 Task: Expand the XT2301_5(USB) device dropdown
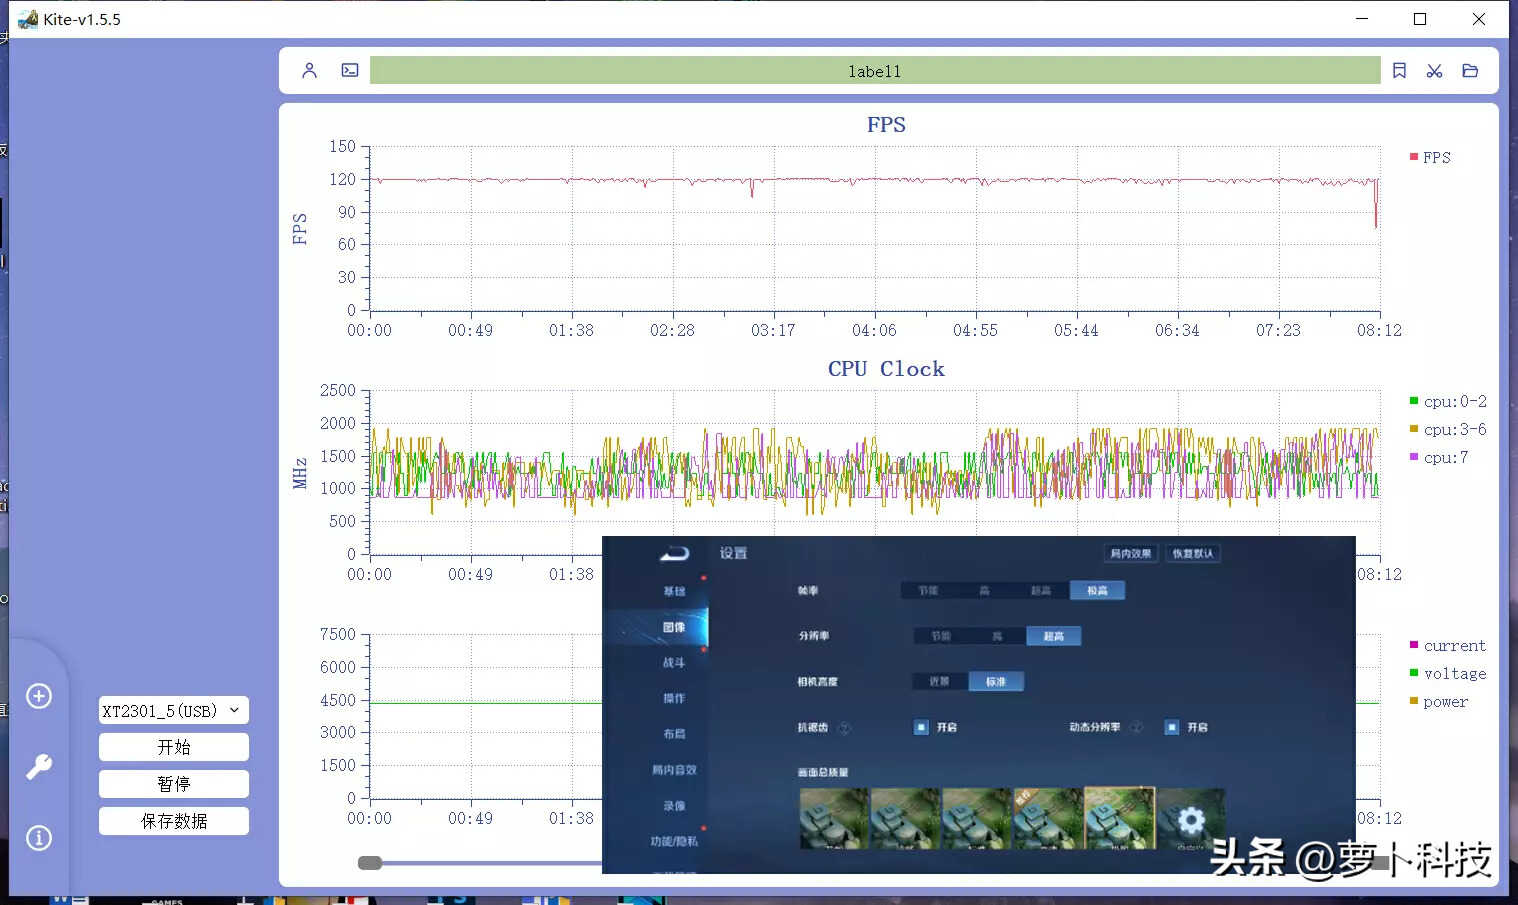174,711
